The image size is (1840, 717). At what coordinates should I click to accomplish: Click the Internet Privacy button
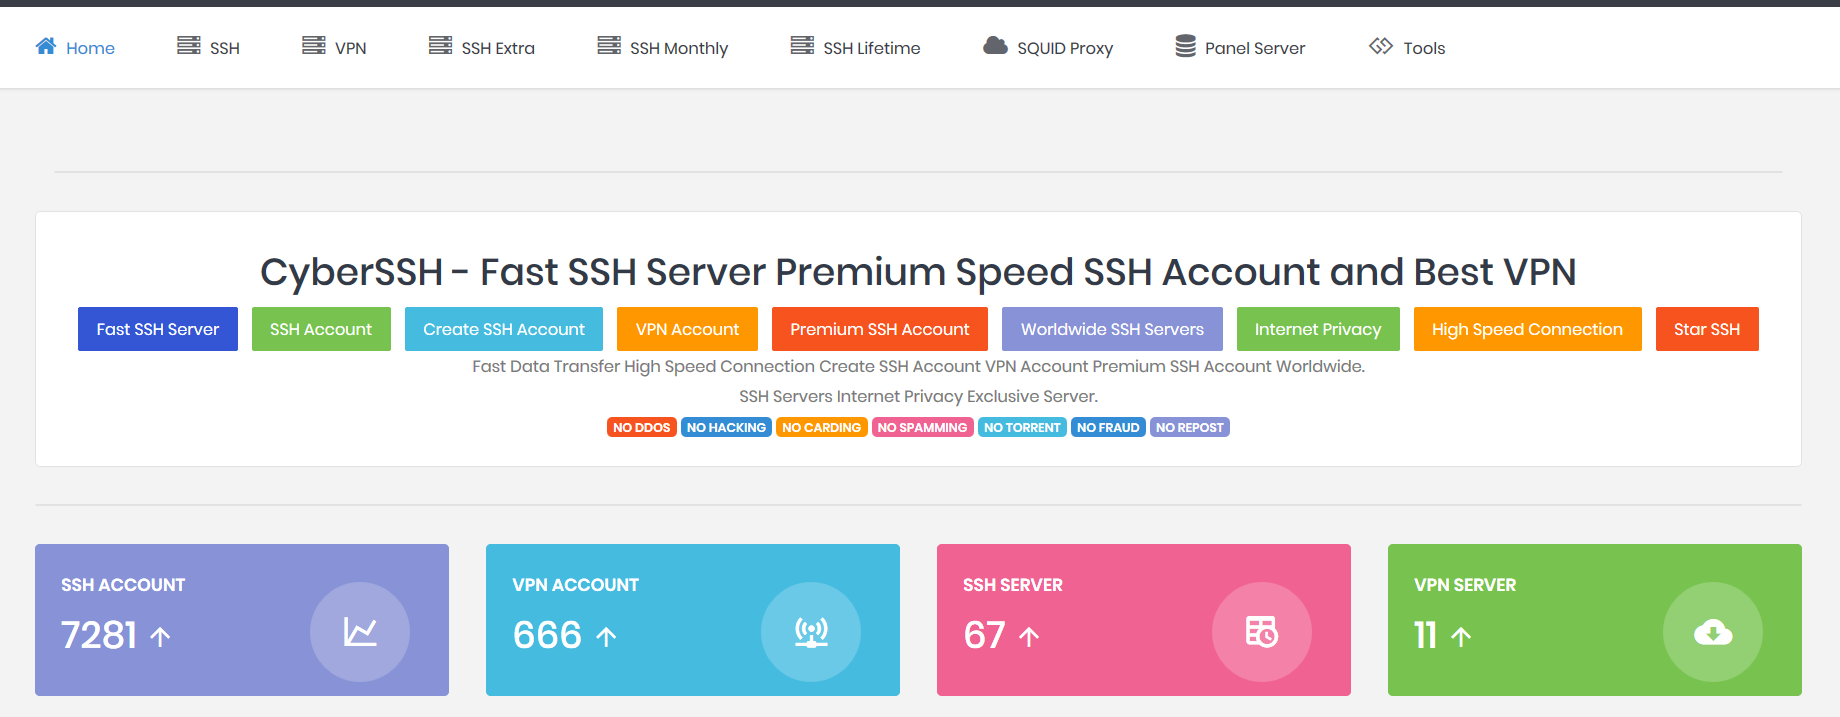coord(1318,329)
